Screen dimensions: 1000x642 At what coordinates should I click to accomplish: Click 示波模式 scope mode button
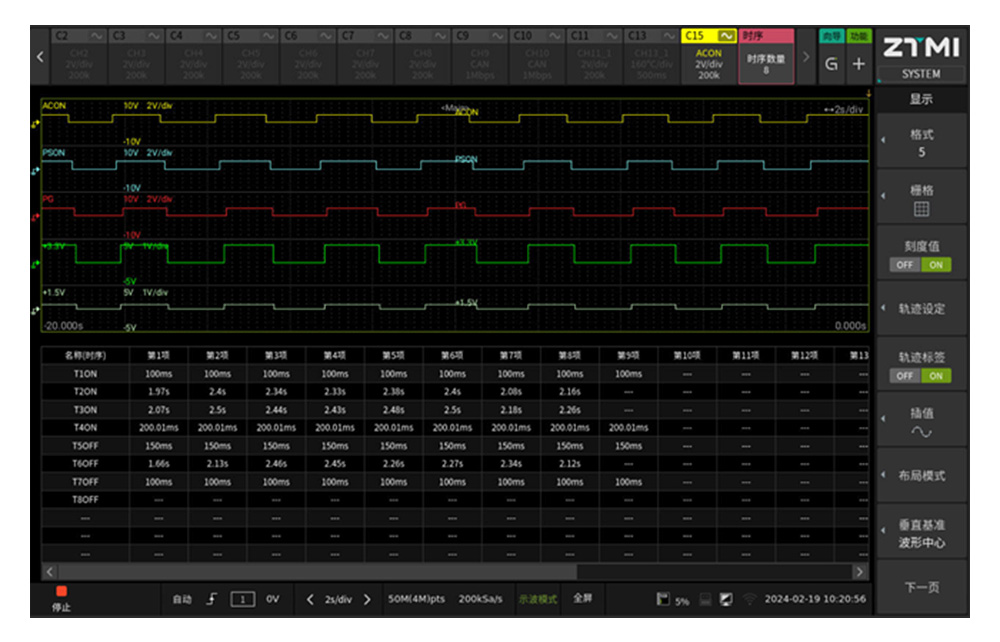[538, 599]
